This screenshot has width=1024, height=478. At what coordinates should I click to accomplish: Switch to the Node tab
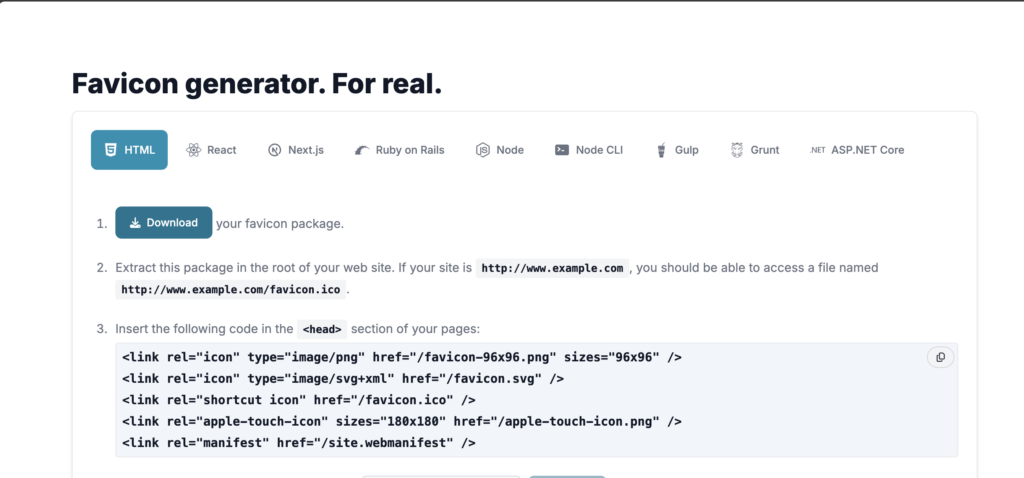(x=500, y=150)
